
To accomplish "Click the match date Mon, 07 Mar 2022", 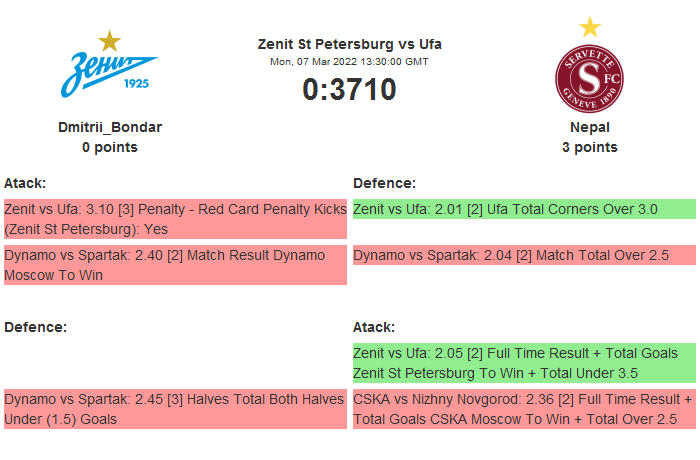I will click(349, 61).
